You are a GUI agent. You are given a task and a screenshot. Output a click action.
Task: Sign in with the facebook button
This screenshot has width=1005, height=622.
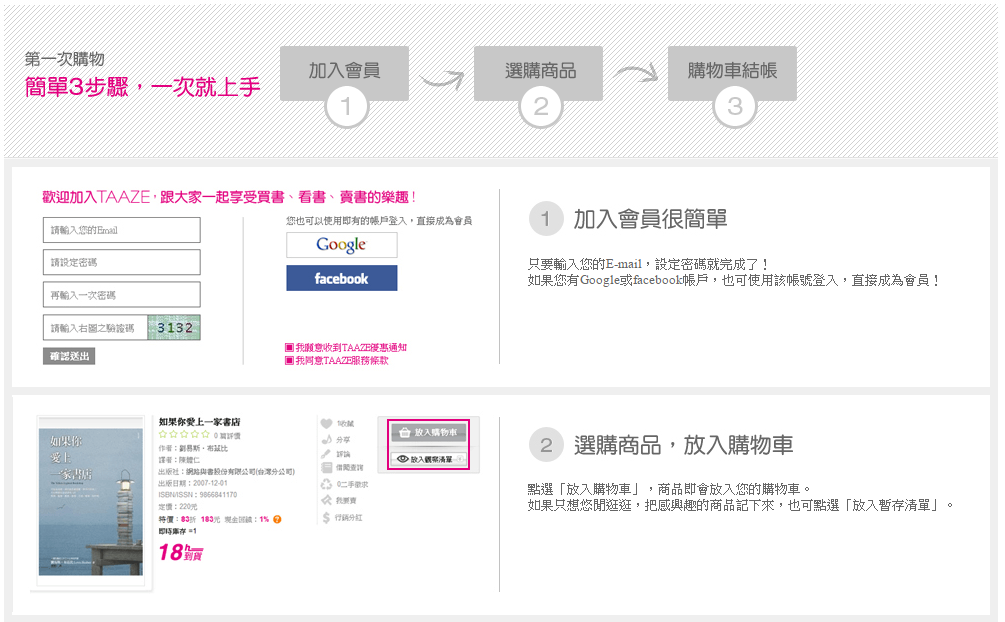pyautogui.click(x=342, y=278)
